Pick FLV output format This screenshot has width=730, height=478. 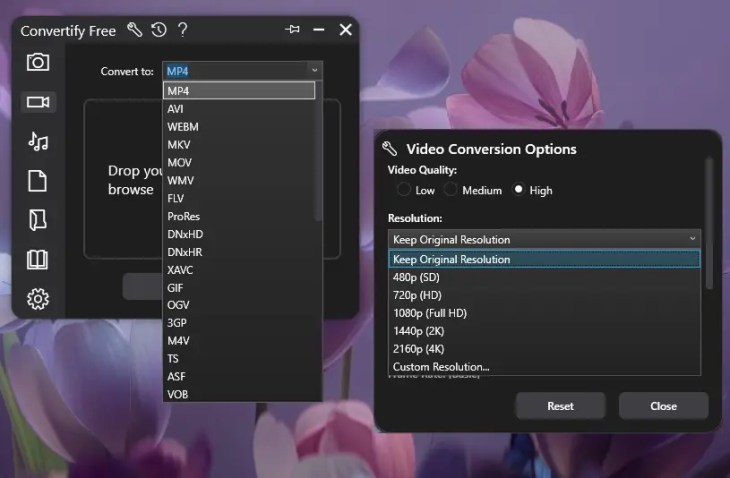tap(239, 198)
